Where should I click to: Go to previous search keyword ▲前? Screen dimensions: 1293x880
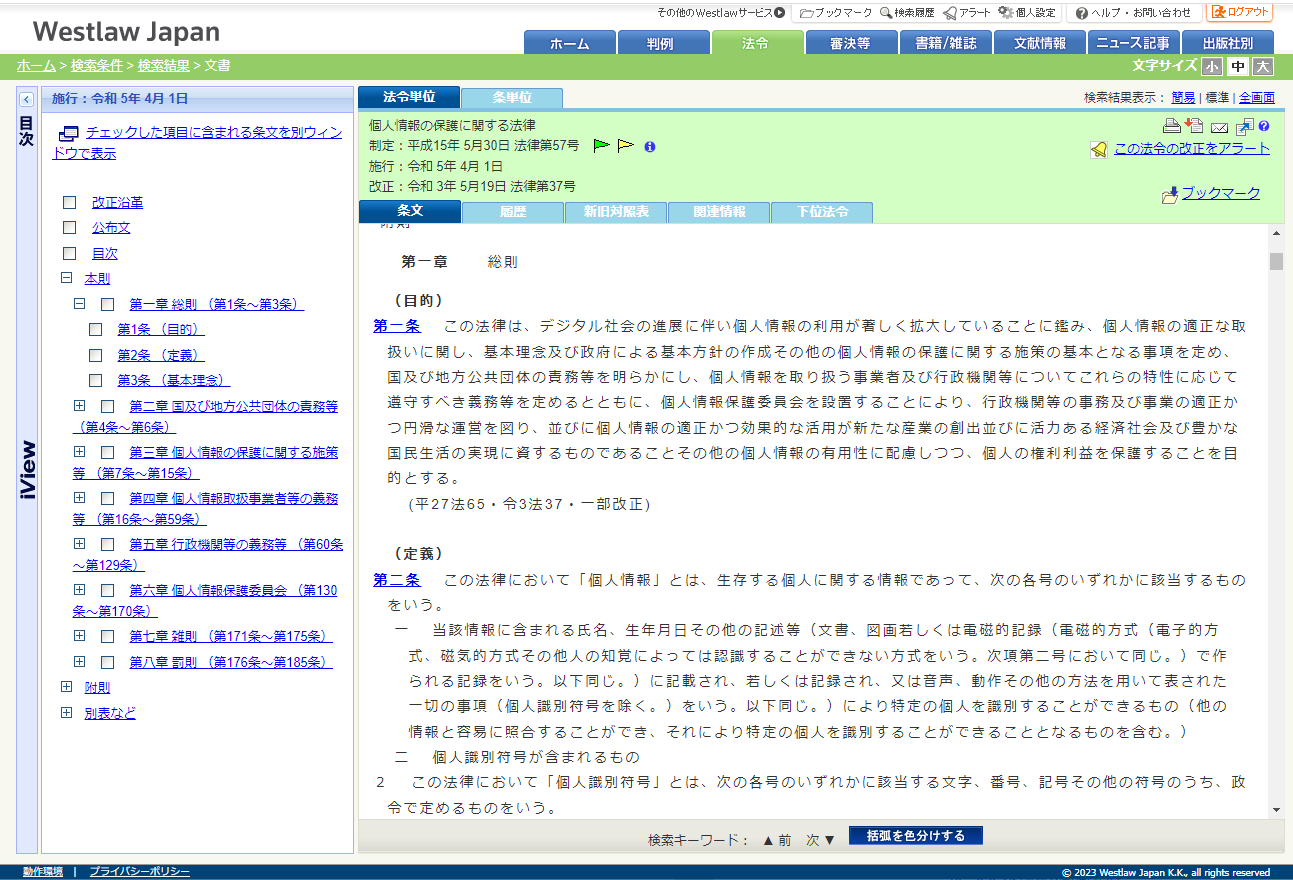click(776, 840)
